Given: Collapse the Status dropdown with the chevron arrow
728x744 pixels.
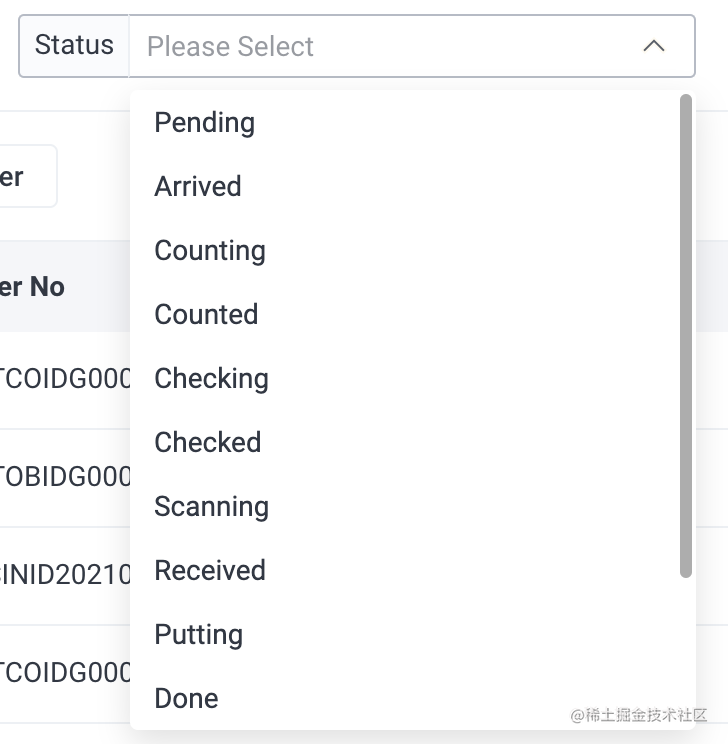Looking at the screenshot, I should pos(654,46).
